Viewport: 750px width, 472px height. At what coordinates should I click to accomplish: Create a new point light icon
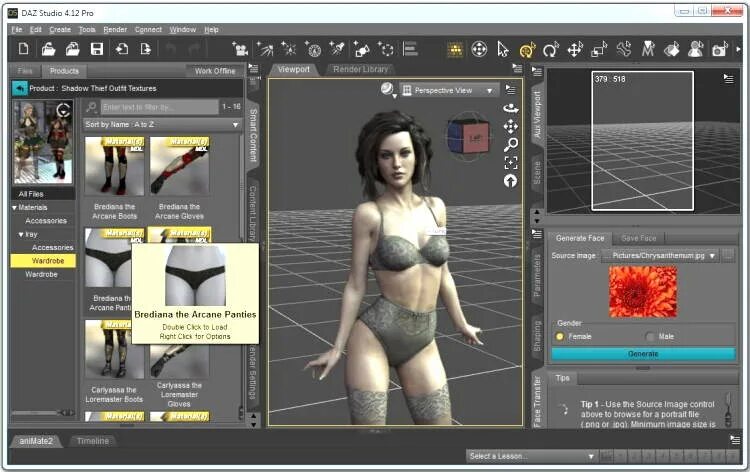pyautogui.click(x=288, y=49)
